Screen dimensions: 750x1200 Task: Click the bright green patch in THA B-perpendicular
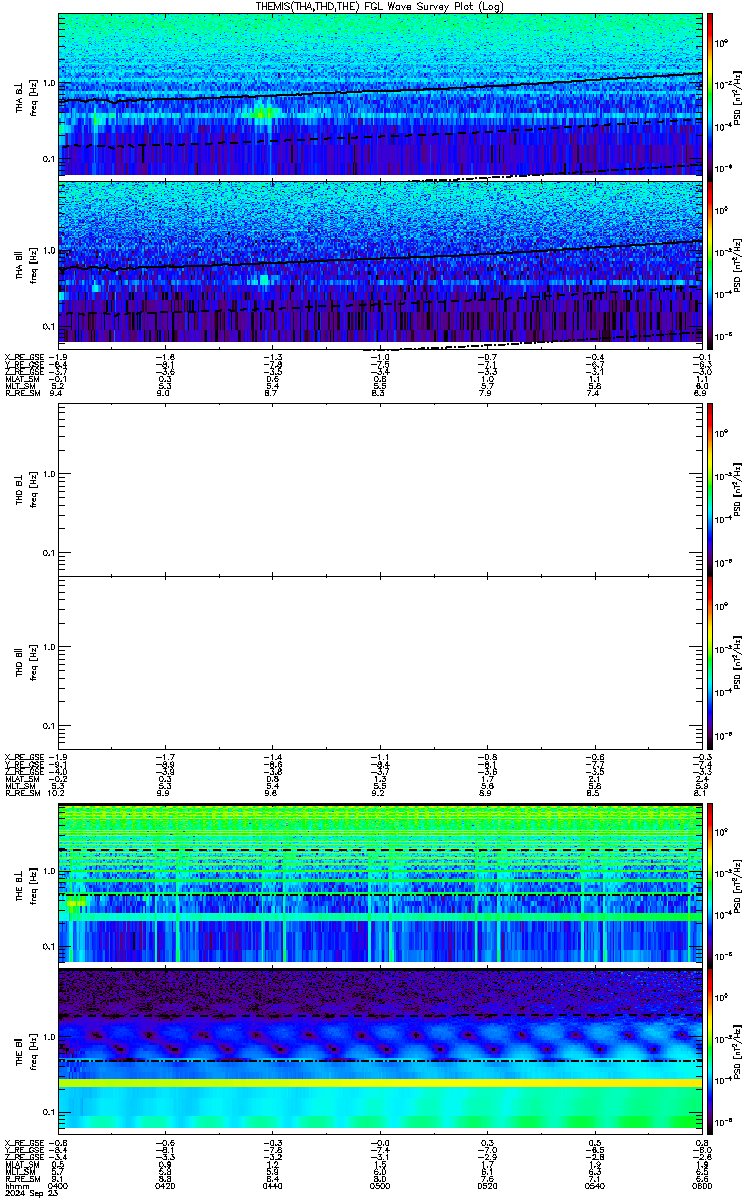click(264, 113)
